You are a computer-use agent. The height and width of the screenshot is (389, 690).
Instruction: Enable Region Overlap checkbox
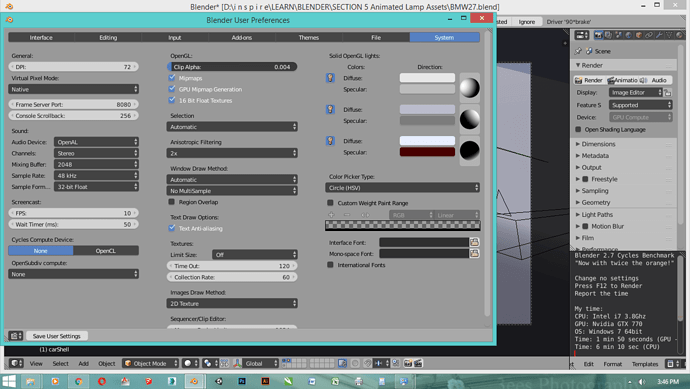(172, 202)
